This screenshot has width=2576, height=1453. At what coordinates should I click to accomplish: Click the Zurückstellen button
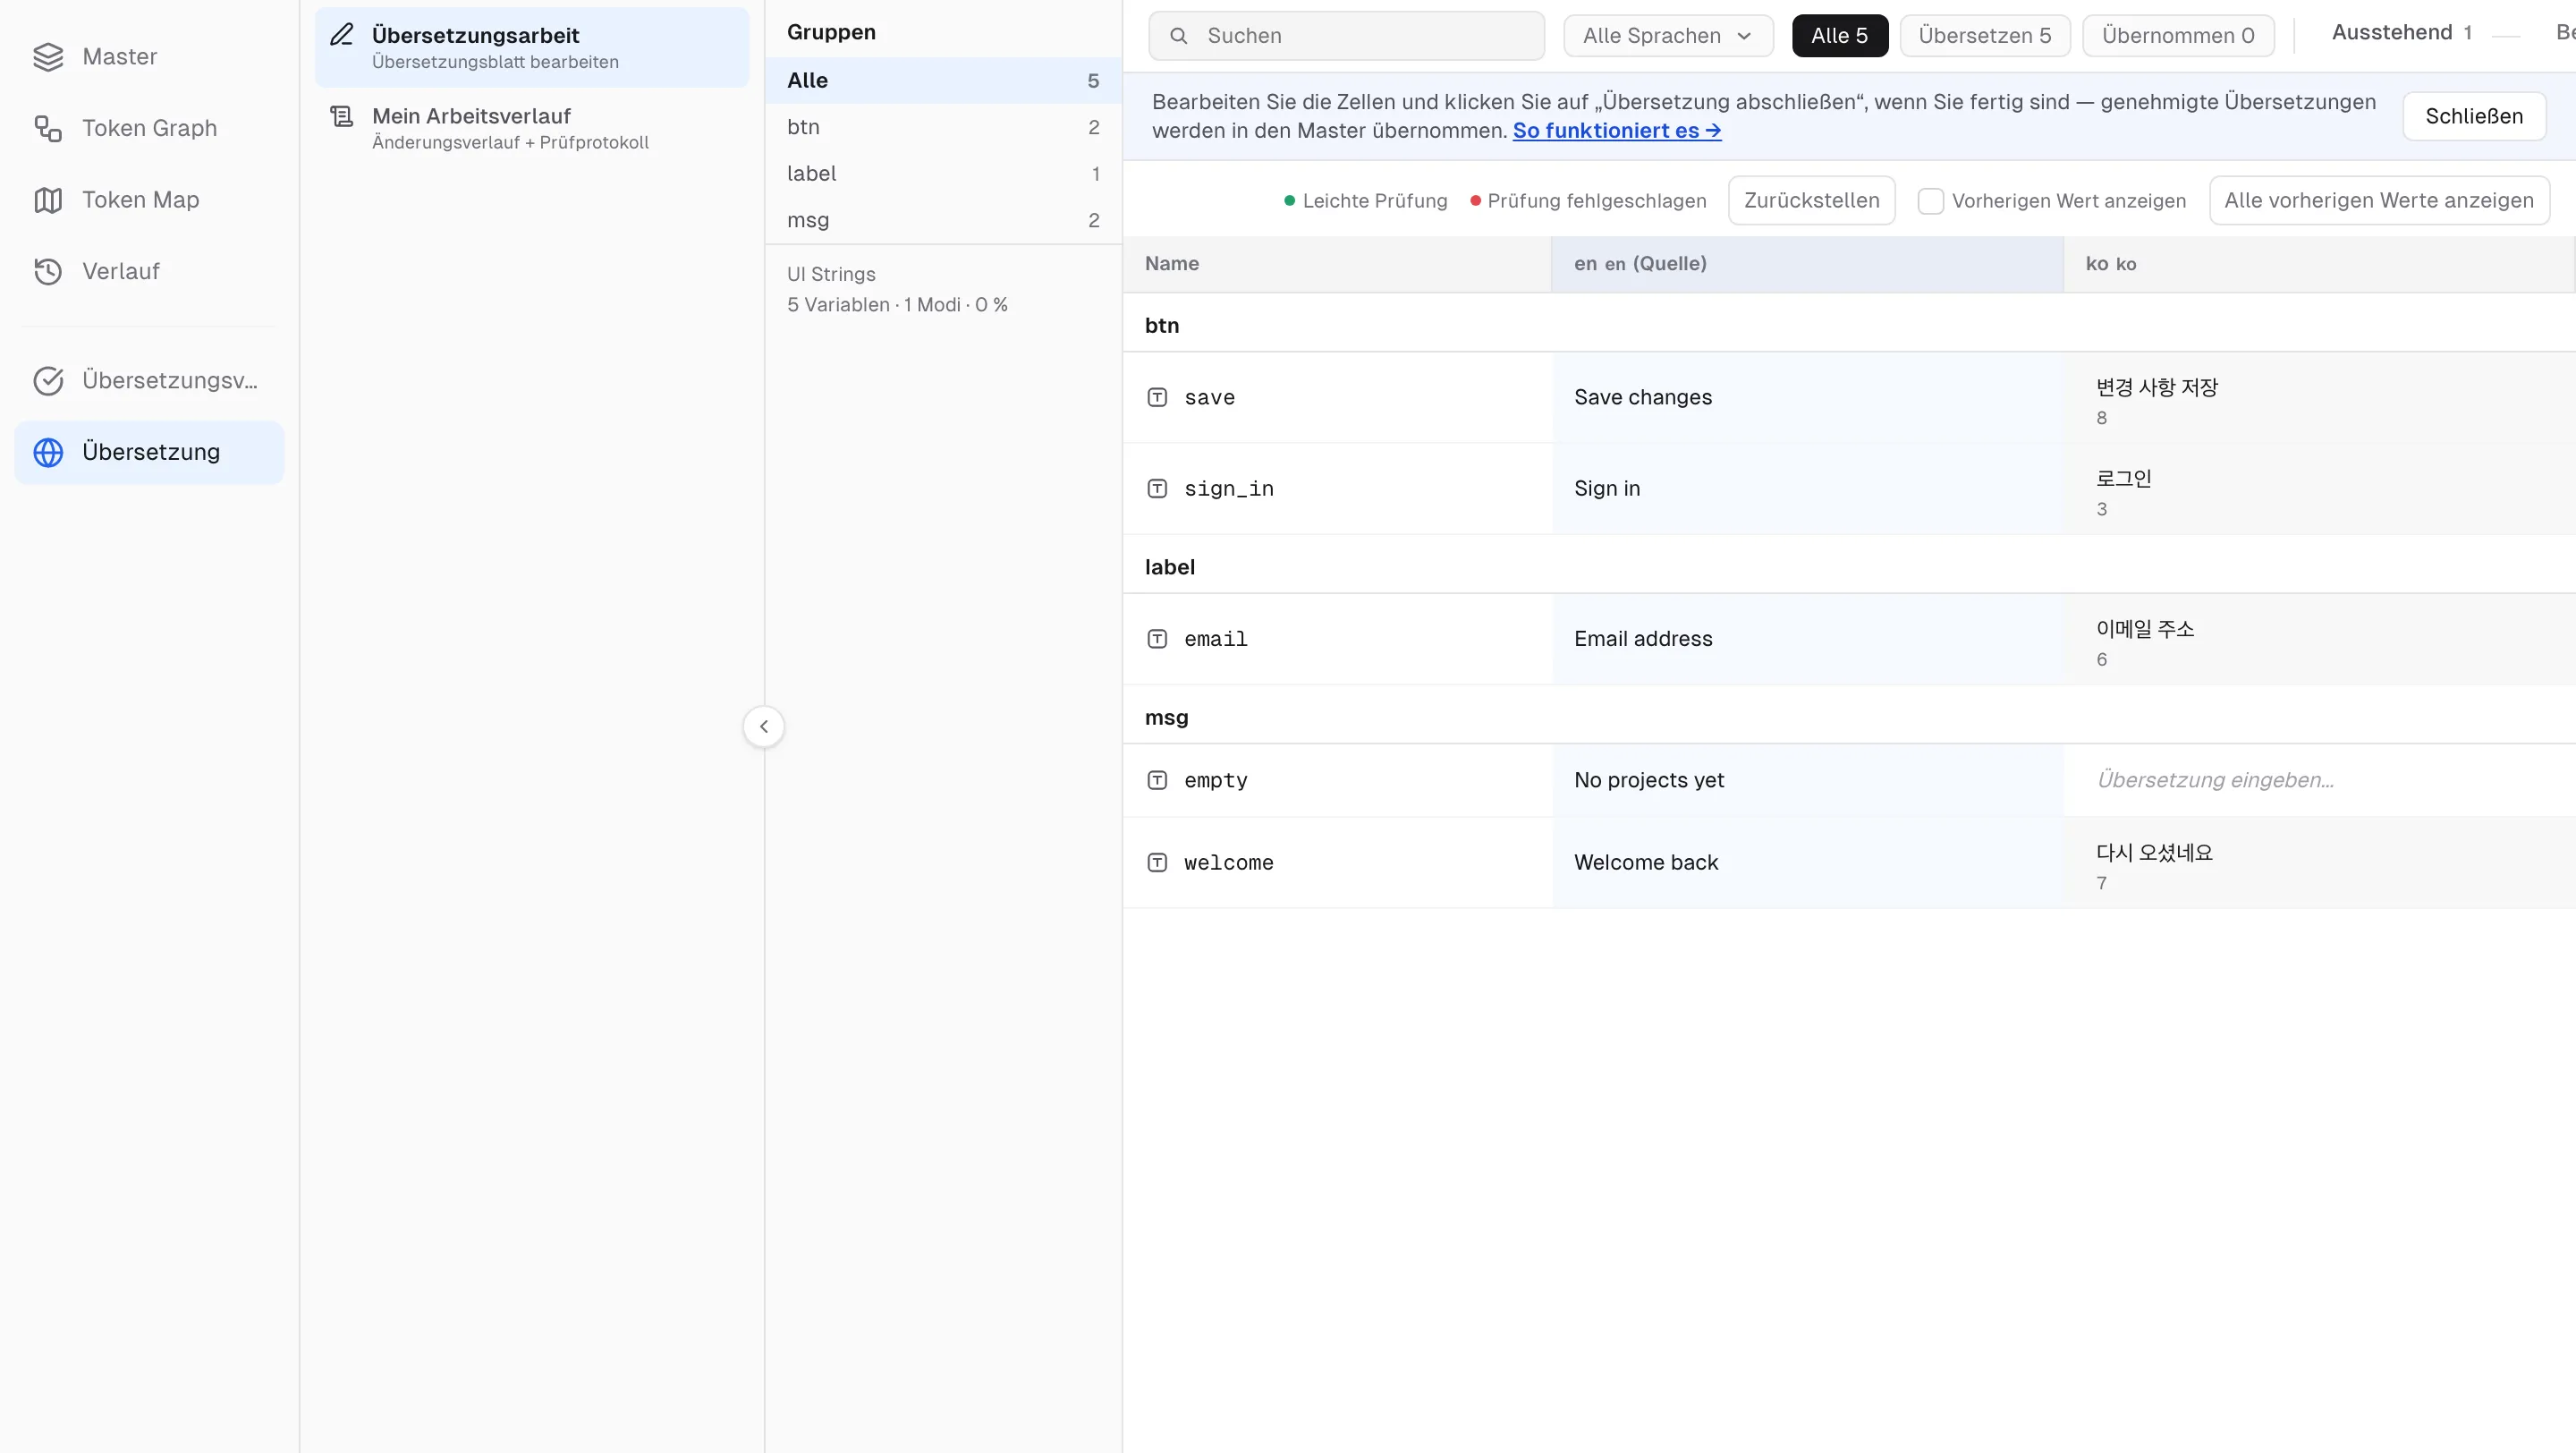click(1812, 200)
